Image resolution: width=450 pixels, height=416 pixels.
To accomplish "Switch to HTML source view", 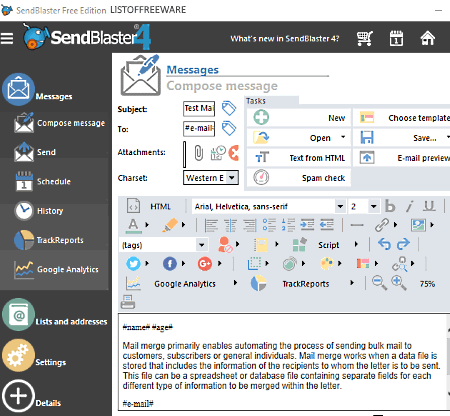I will click(149, 206).
